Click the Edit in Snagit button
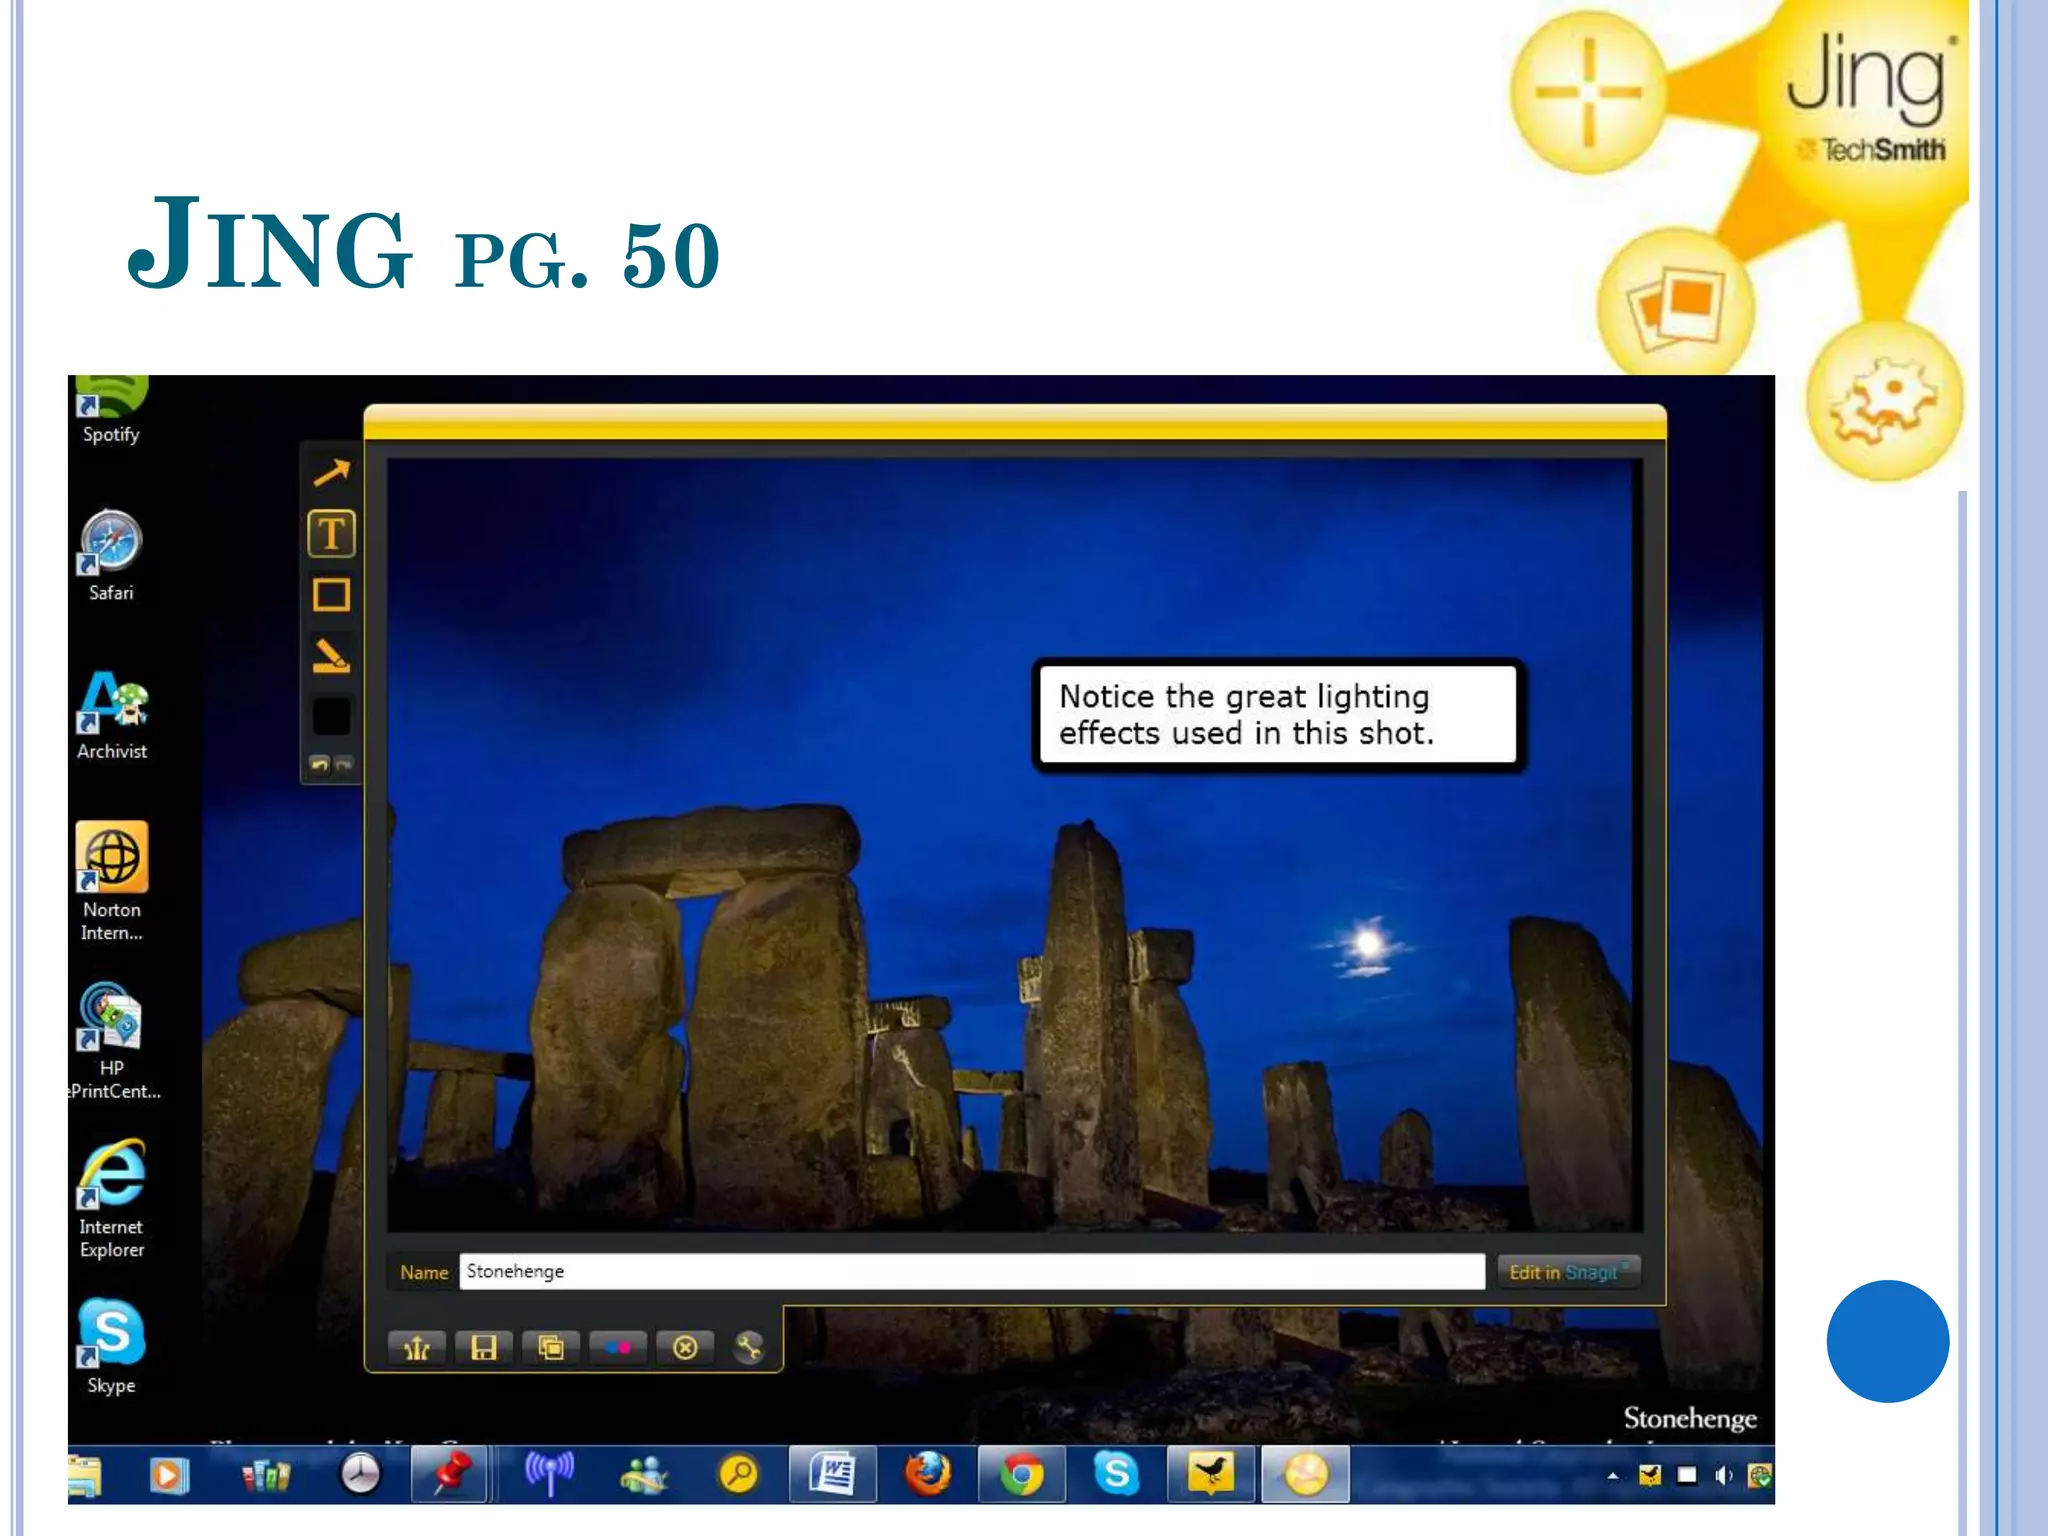Image resolution: width=2048 pixels, height=1536 pixels. coord(1567,1272)
